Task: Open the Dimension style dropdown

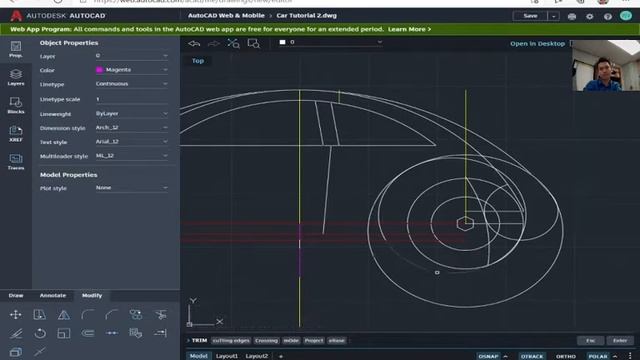Action: (131, 127)
